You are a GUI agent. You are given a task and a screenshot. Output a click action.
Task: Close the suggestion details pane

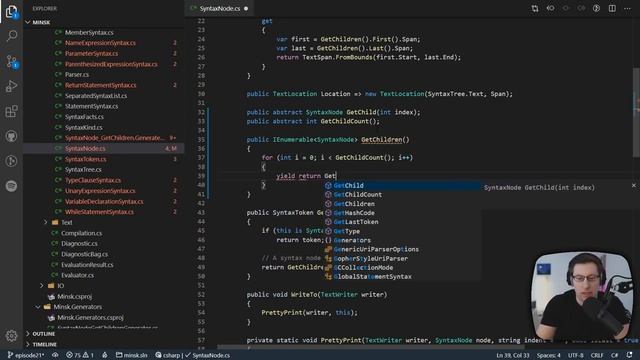click(633, 185)
